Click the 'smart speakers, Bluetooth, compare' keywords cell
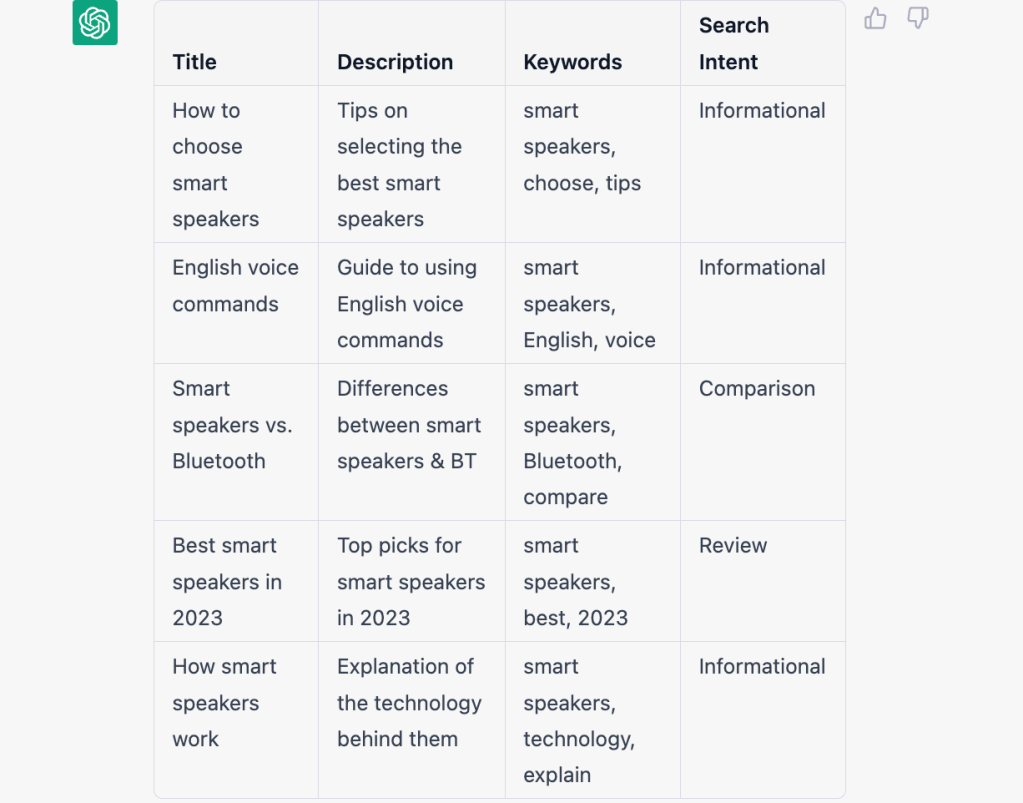 pos(572,443)
